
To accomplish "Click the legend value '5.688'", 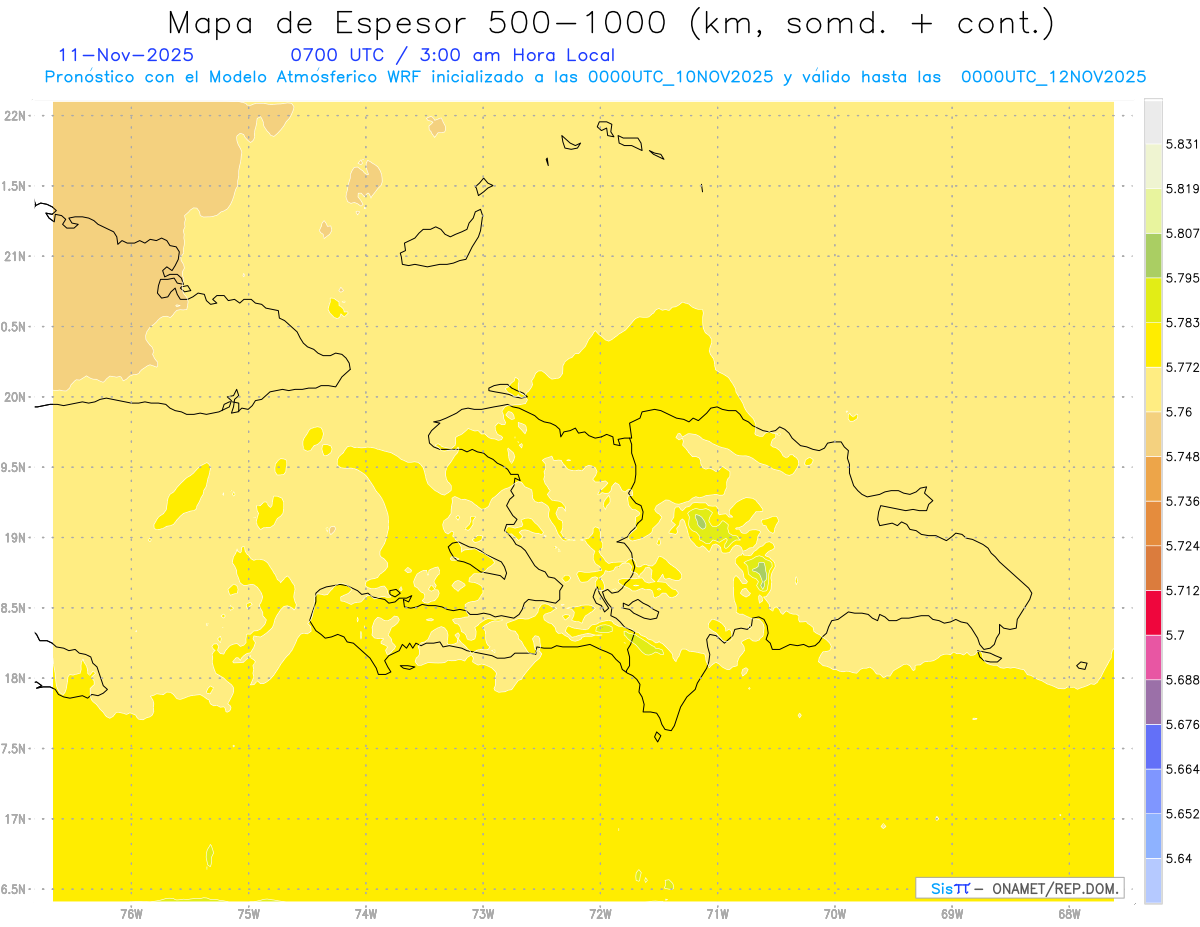I will click(1183, 680).
